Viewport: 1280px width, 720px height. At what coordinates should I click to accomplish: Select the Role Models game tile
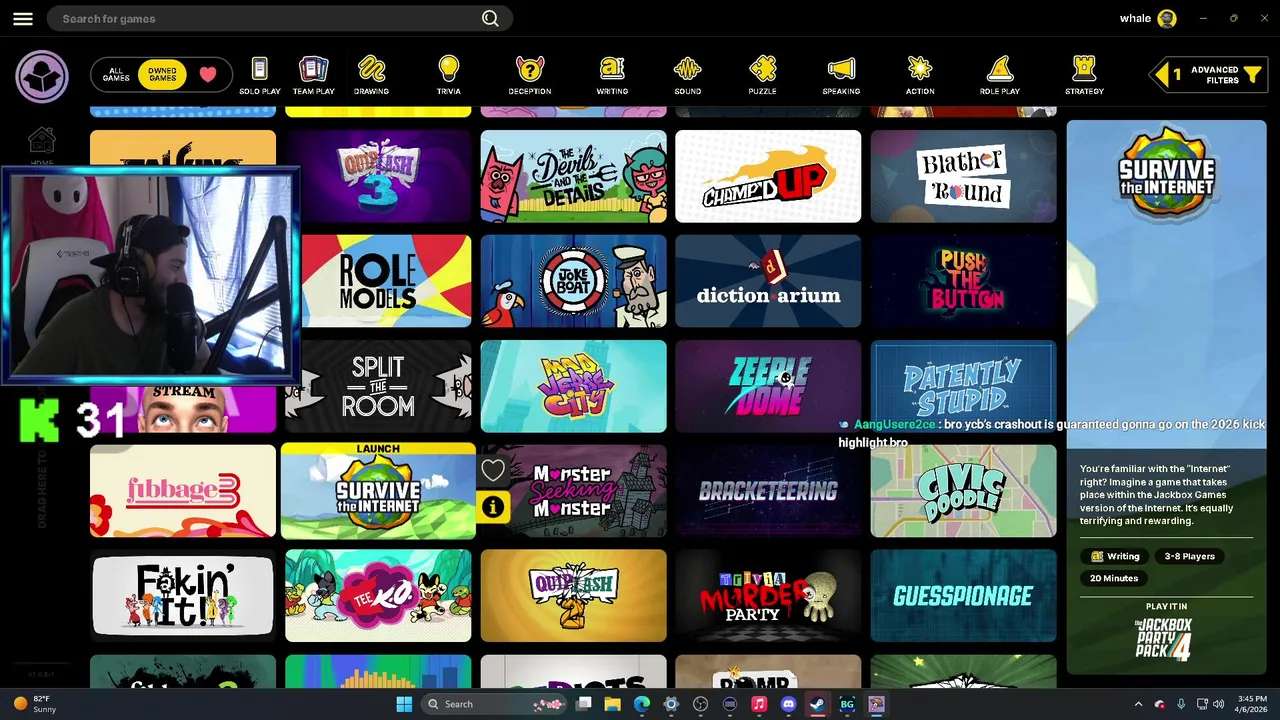point(386,281)
